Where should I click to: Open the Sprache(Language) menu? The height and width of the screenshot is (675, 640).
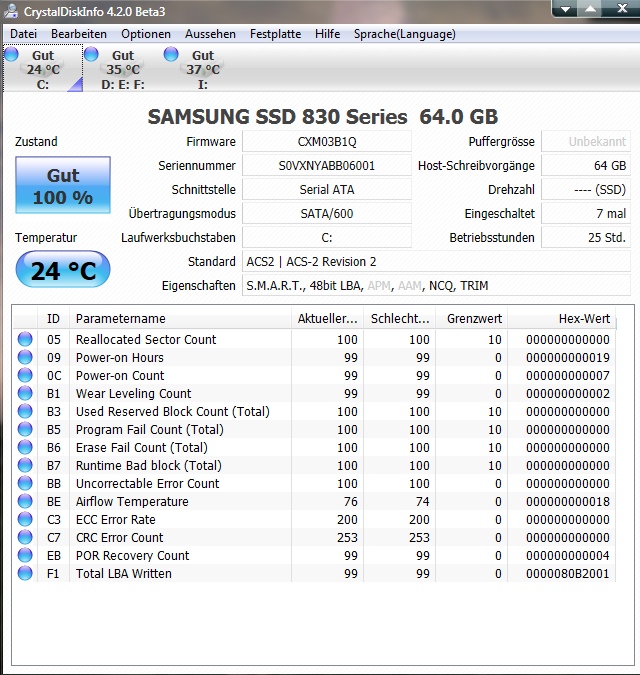(x=405, y=34)
